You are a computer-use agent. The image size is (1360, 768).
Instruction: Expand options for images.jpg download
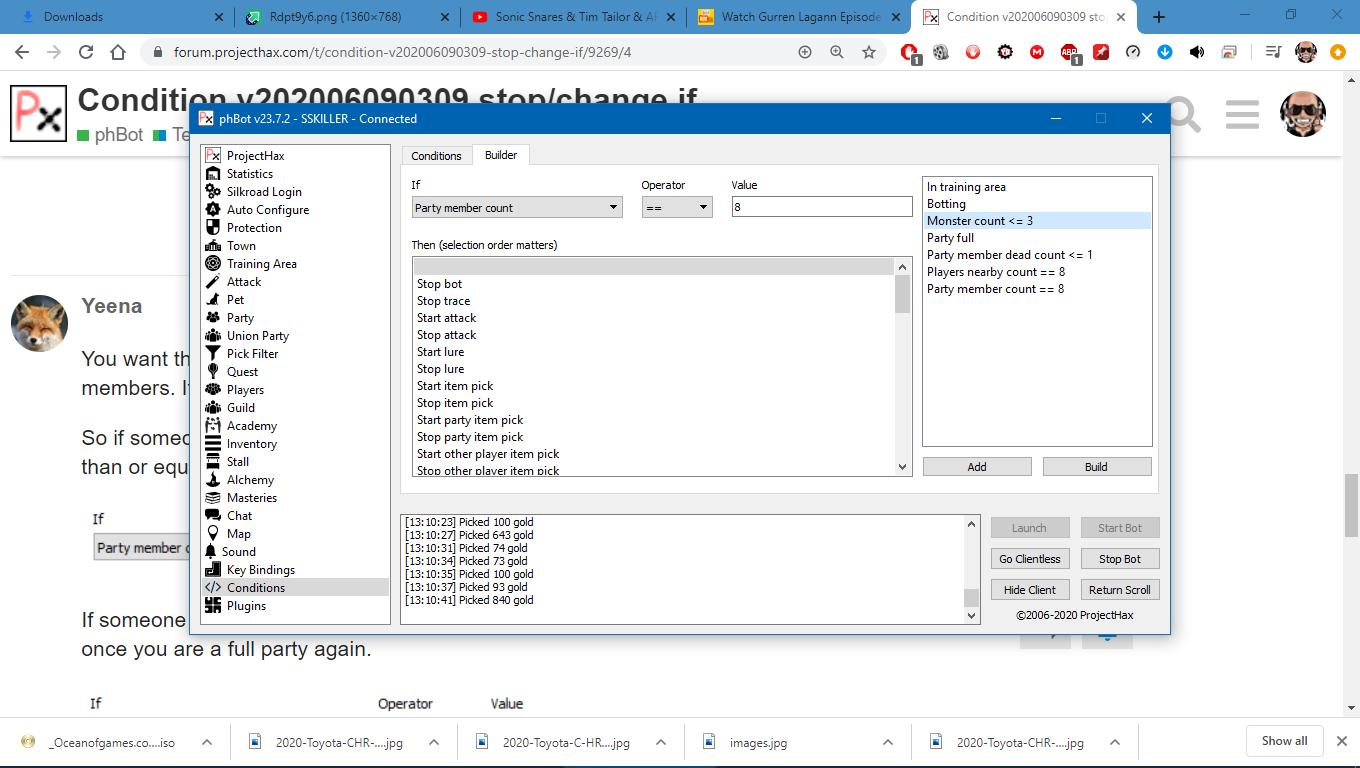pos(887,743)
